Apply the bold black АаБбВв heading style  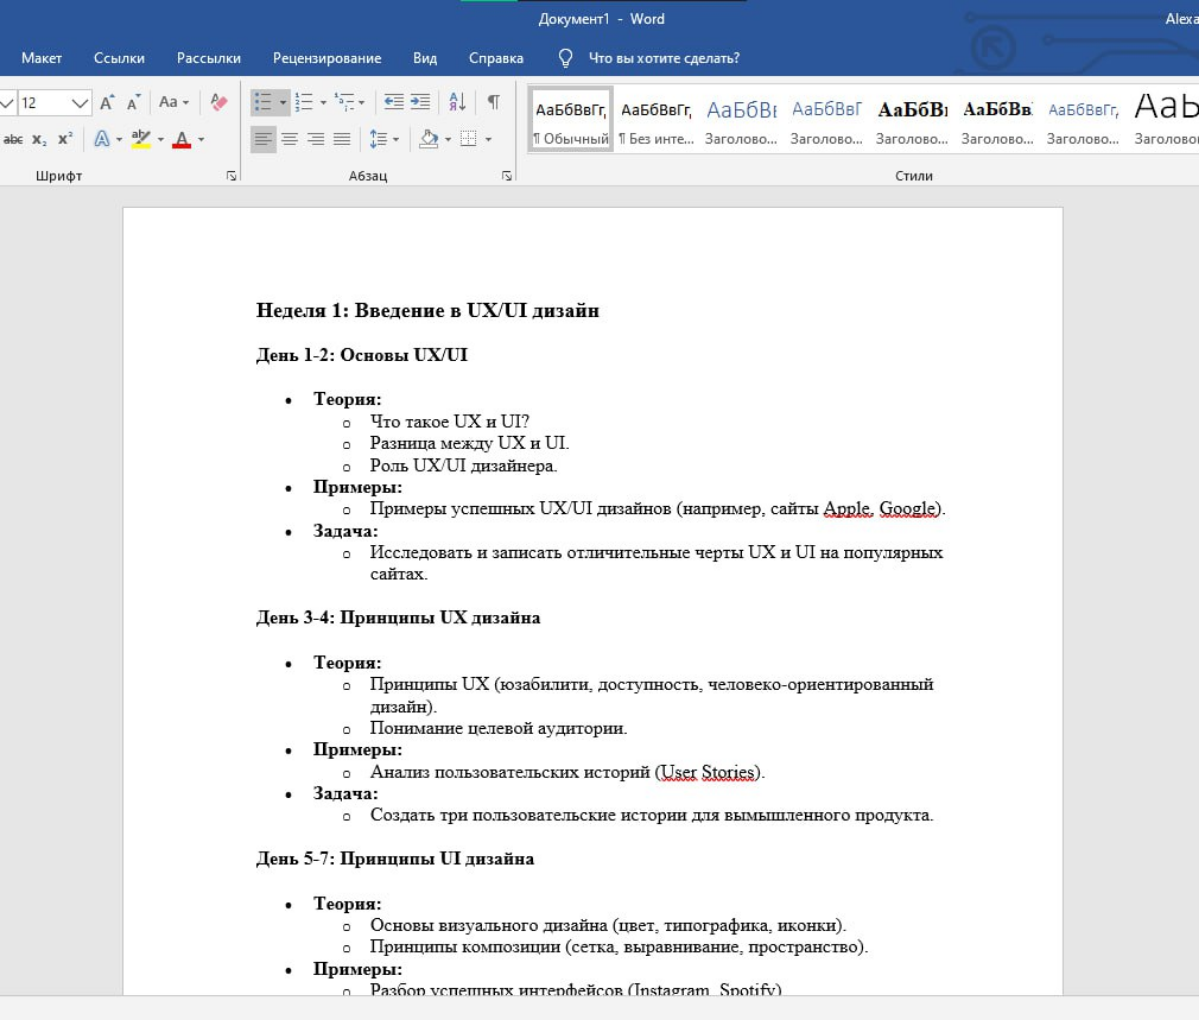(x=997, y=119)
